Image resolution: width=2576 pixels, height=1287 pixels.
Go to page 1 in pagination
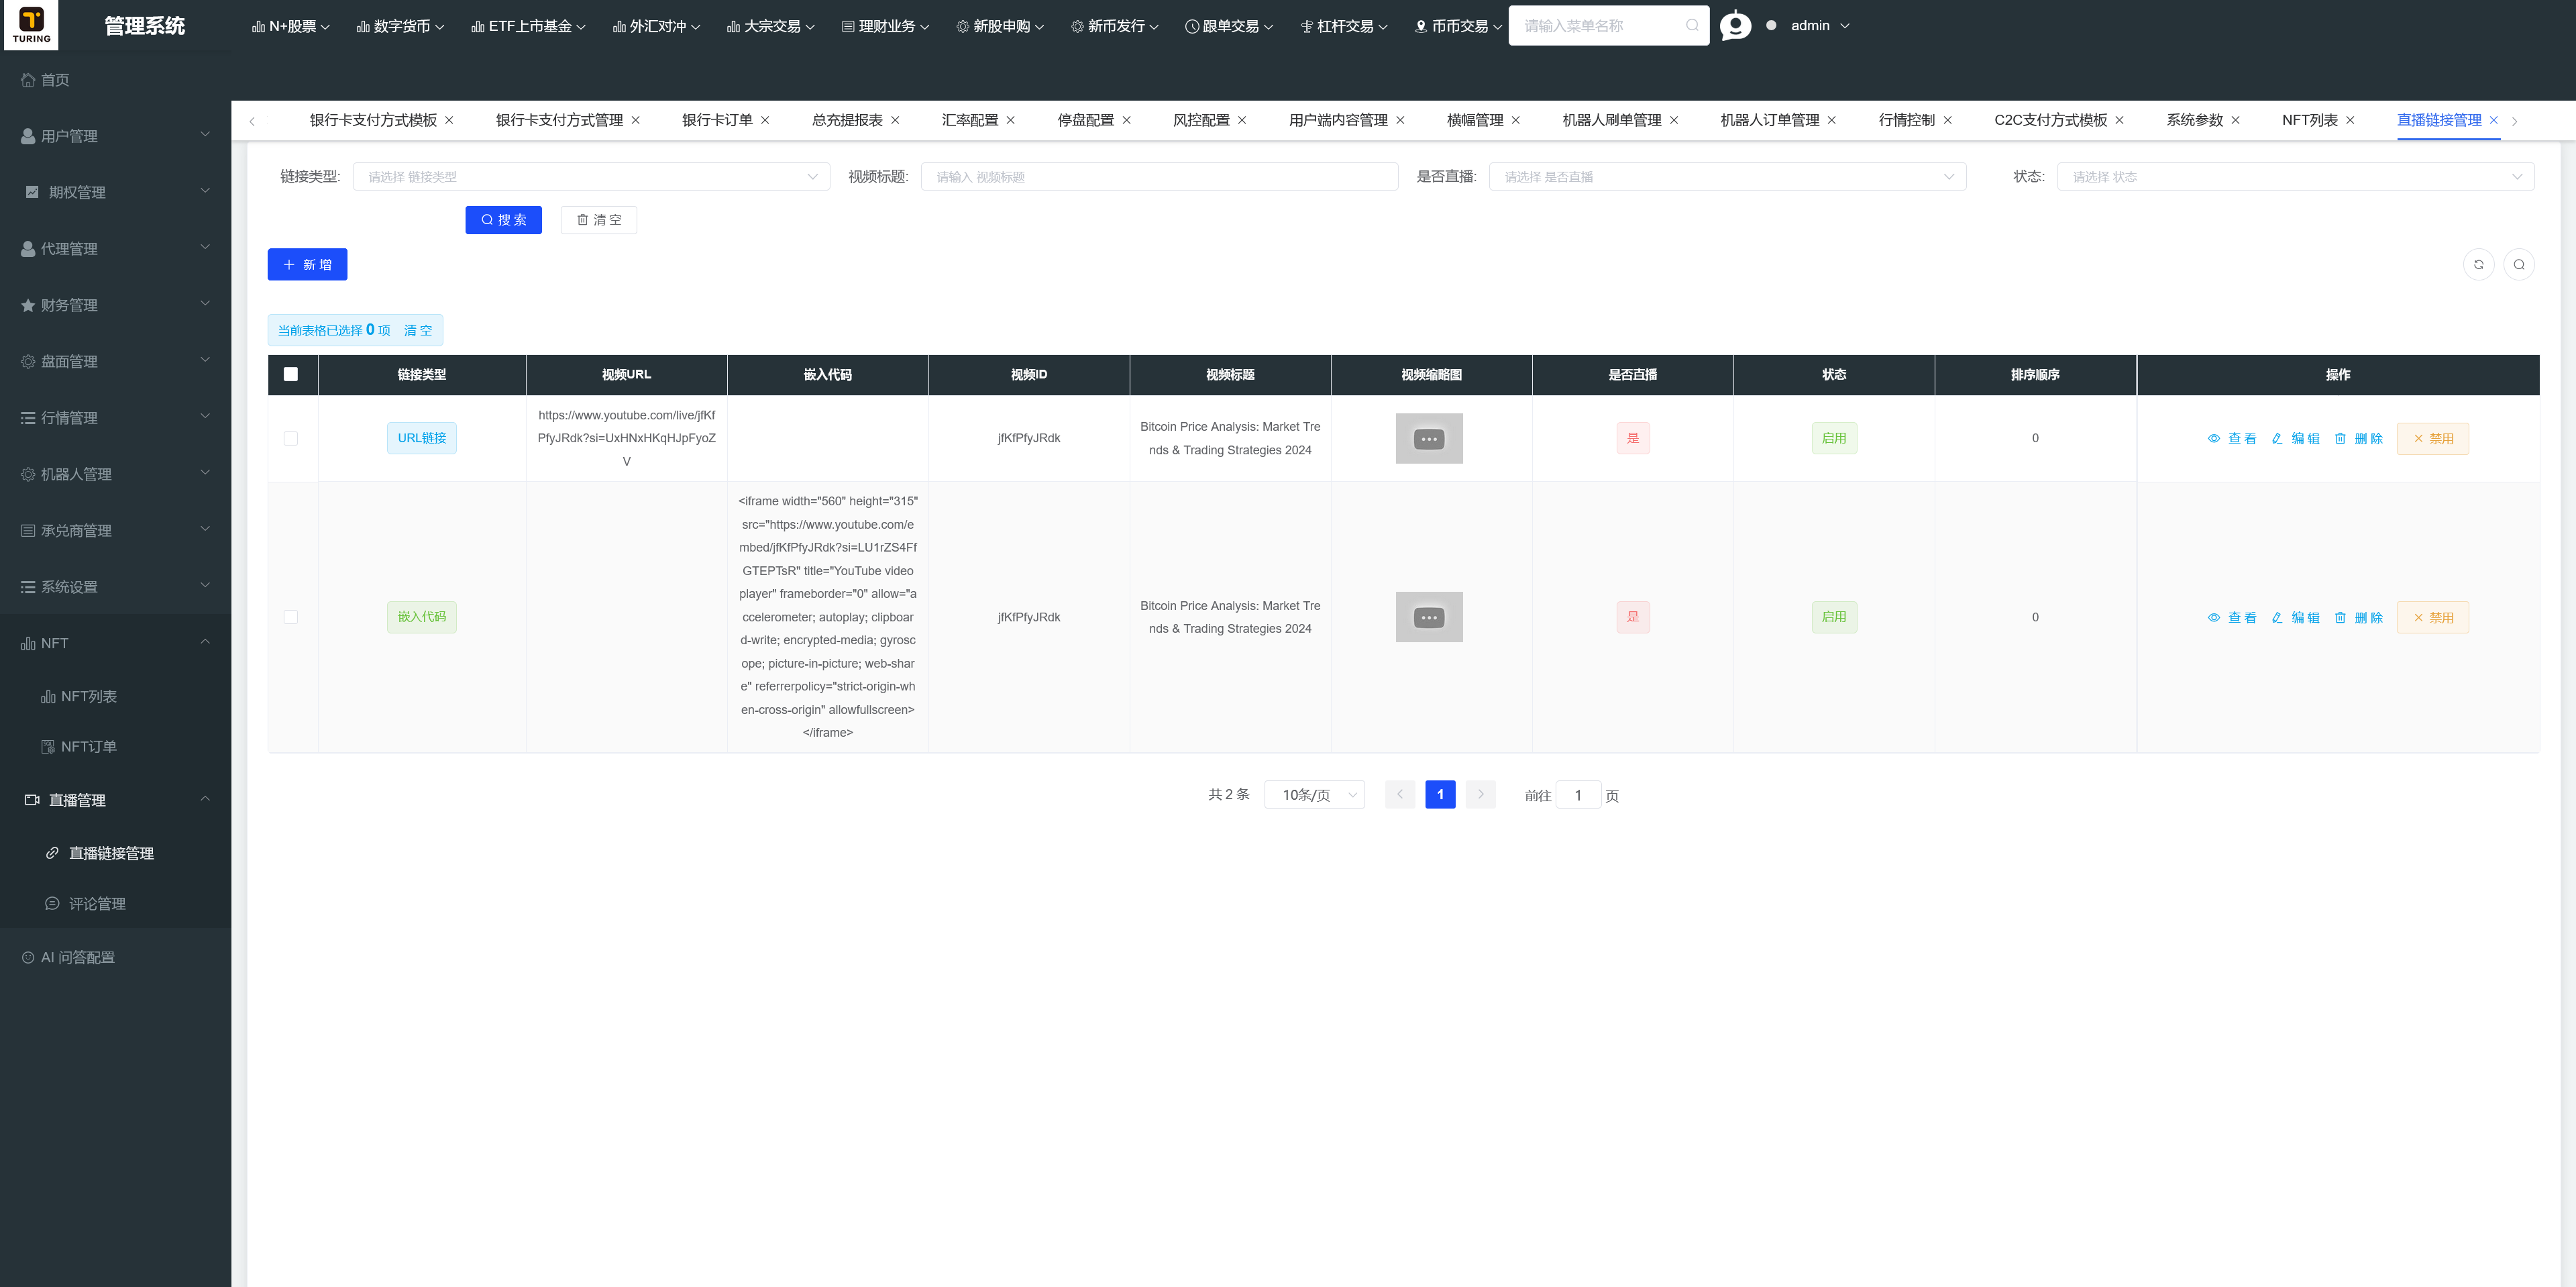point(1440,794)
